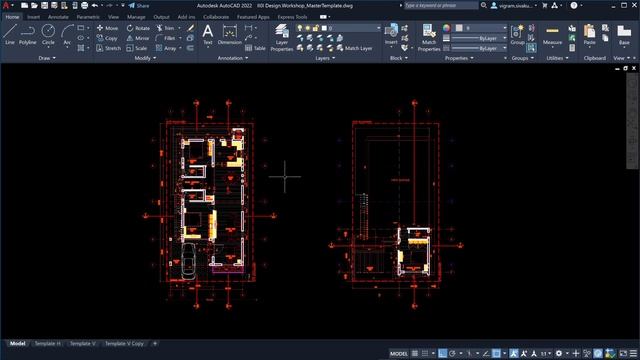Click Match Properties tool
The height and width of the screenshot is (360, 640).
(429, 38)
